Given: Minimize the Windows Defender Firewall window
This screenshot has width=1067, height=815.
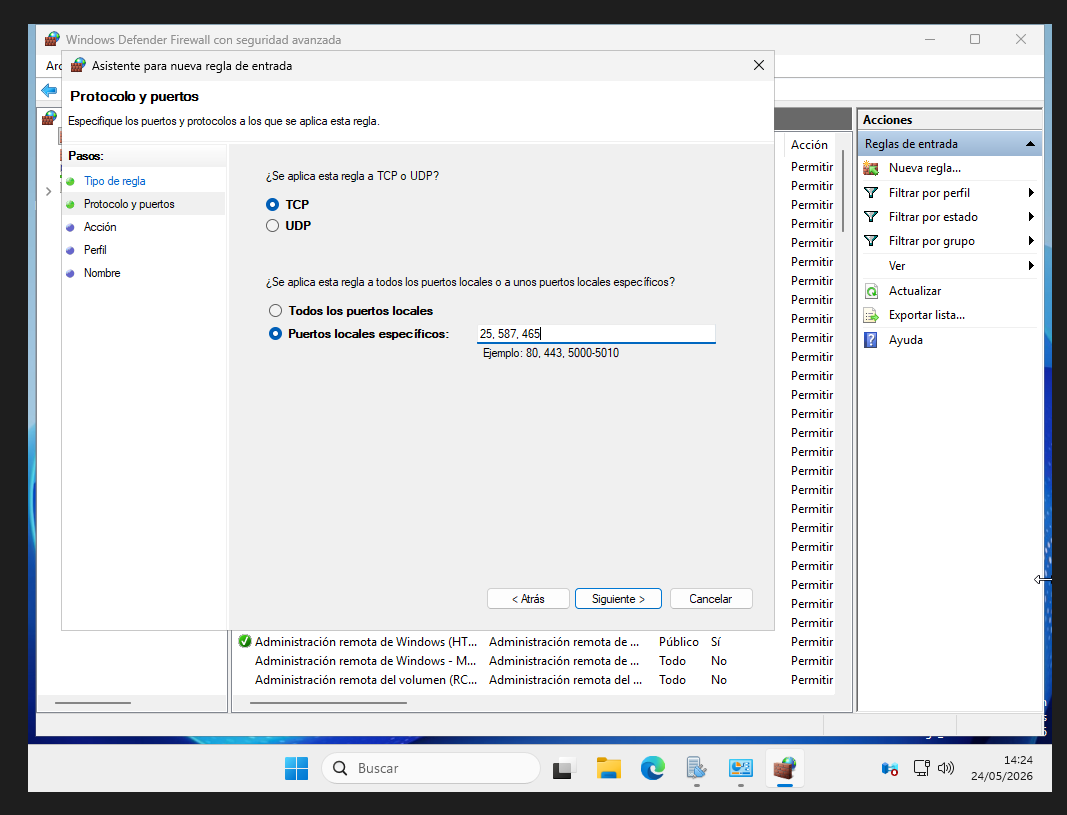Looking at the screenshot, I should (930, 39).
